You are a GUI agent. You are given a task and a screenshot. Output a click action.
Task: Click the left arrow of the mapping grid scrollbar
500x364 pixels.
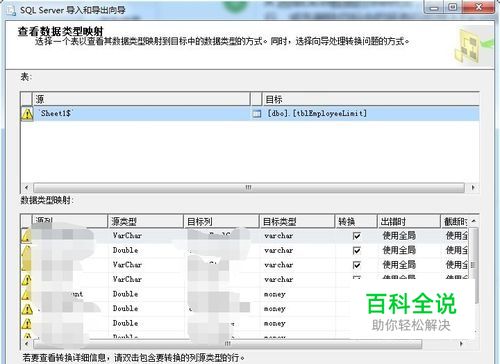[x=27, y=343]
